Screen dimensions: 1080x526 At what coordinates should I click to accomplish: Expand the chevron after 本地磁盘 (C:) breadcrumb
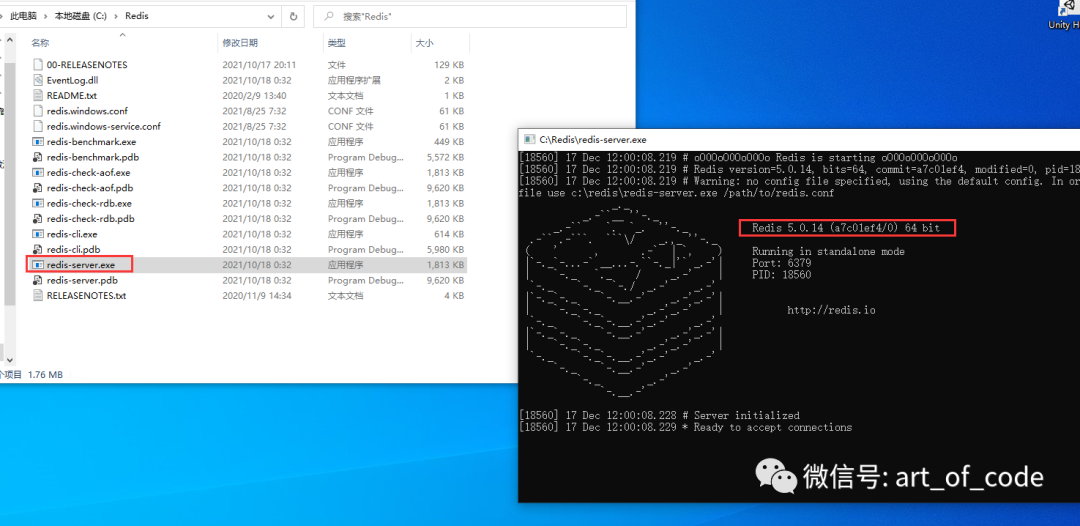pyautogui.click(x=114, y=16)
